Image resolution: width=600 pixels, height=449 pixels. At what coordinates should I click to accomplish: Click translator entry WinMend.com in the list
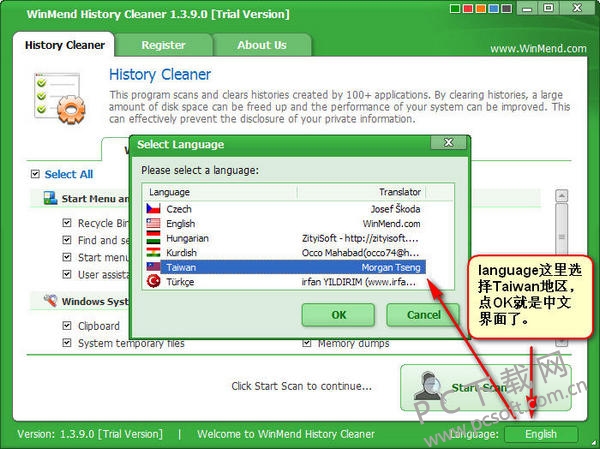click(391, 224)
